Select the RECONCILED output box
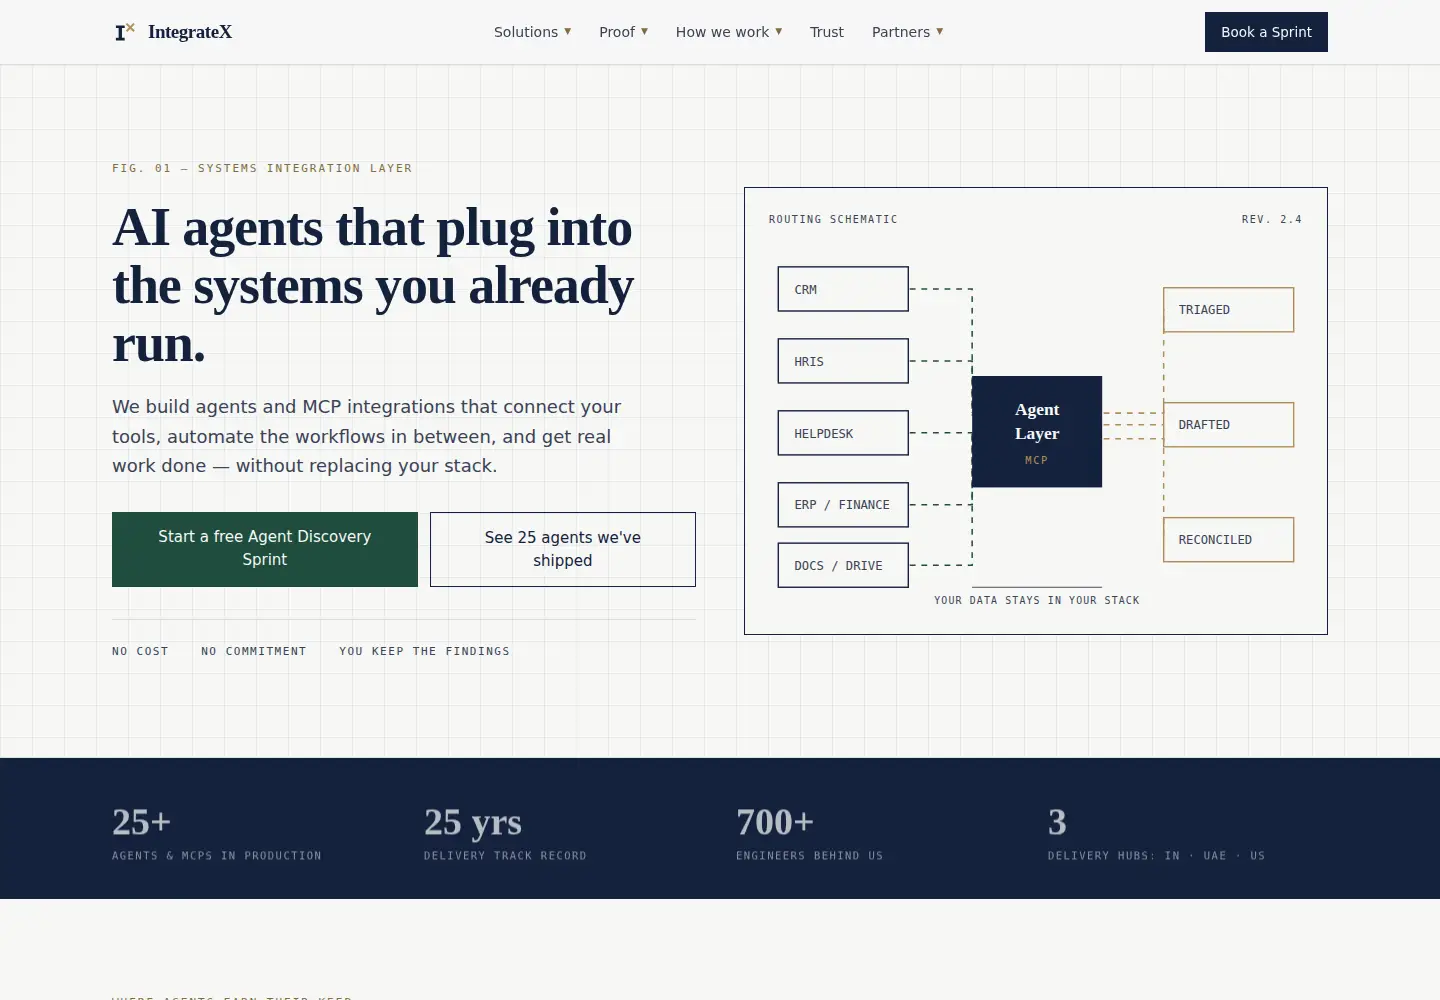Screen dimensions: 1440x1000 pyautogui.click(x=1228, y=540)
